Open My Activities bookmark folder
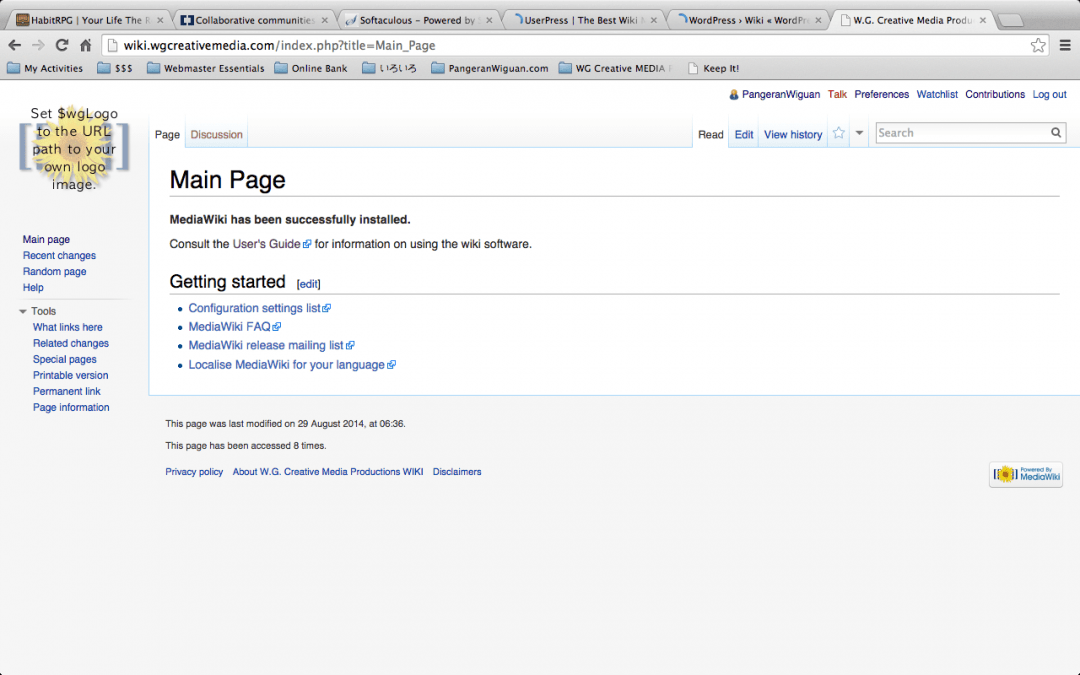Image resolution: width=1080 pixels, height=675 pixels. (x=45, y=68)
